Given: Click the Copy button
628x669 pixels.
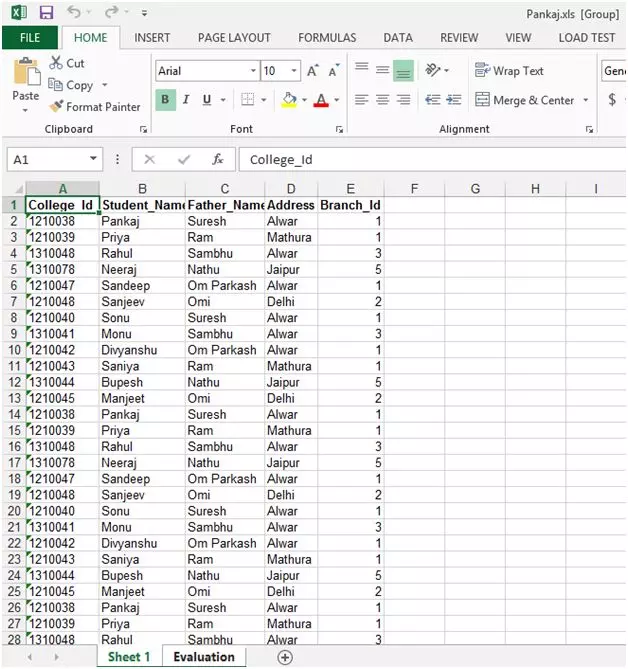Looking at the screenshot, I should (71, 85).
